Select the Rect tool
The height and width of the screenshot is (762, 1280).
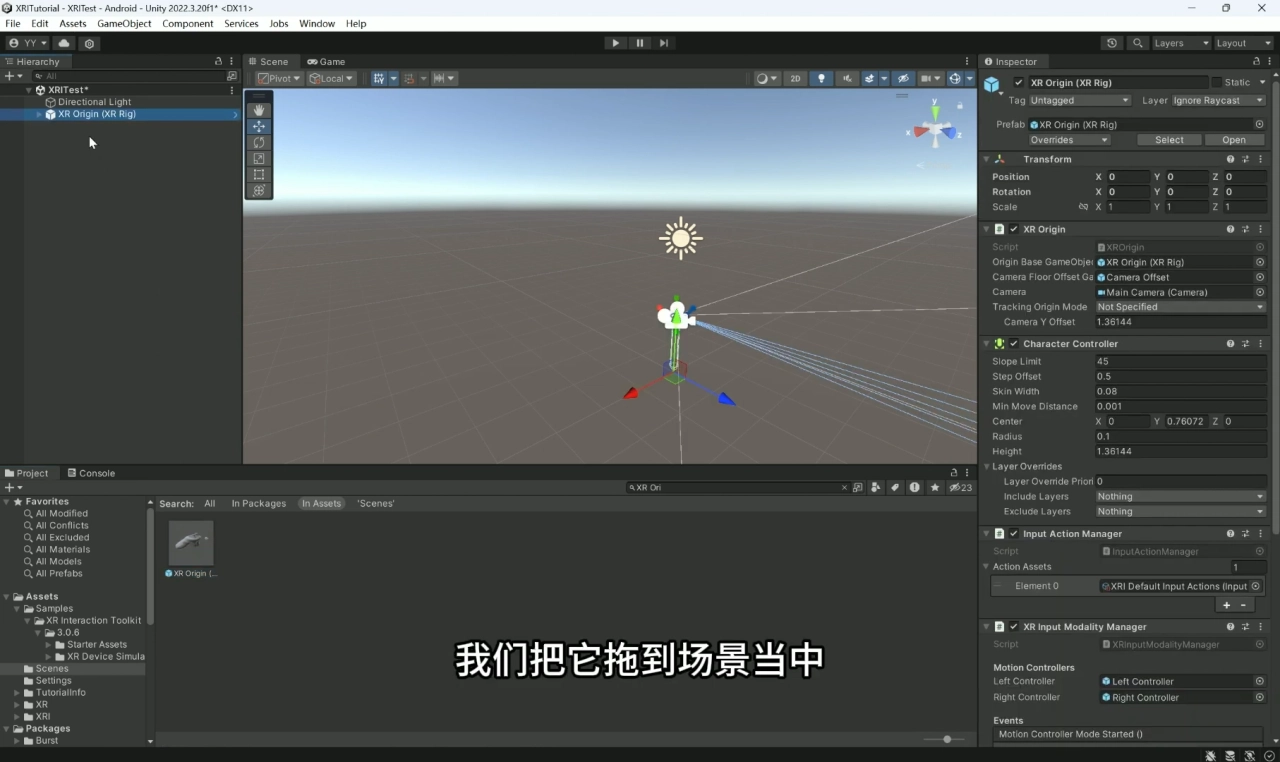[x=259, y=174]
